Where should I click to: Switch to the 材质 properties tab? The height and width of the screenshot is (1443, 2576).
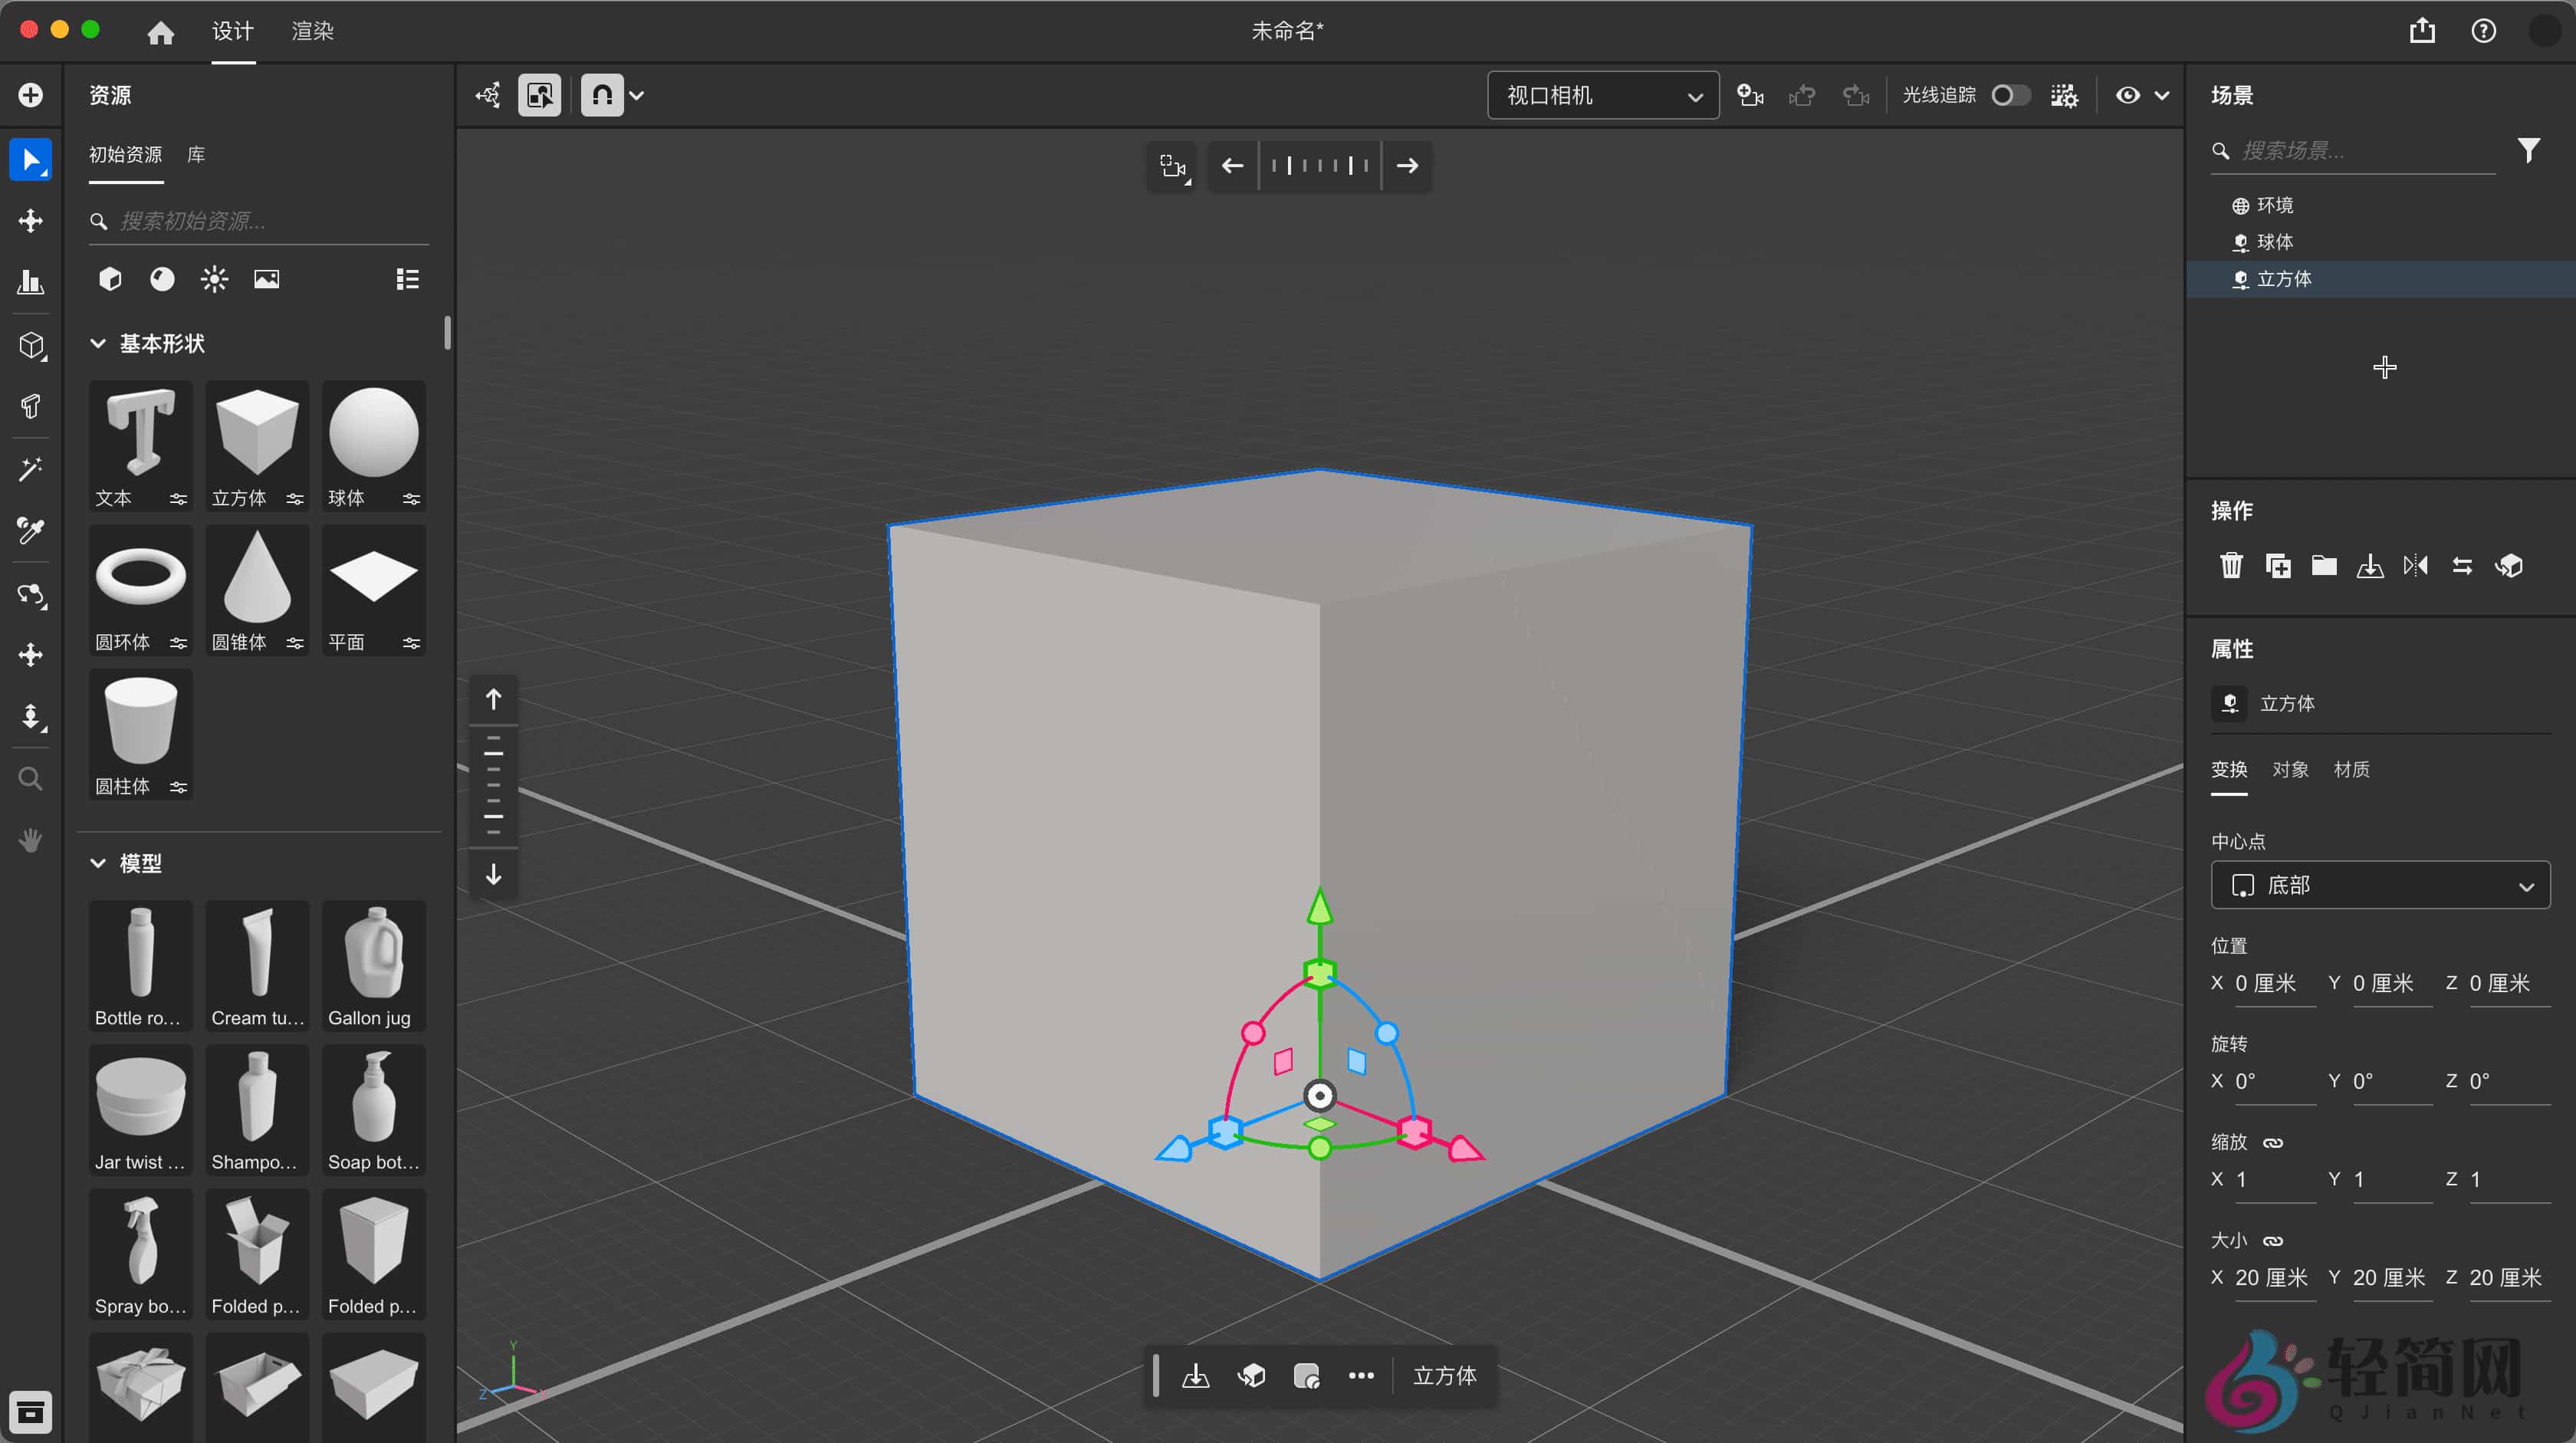[2352, 769]
